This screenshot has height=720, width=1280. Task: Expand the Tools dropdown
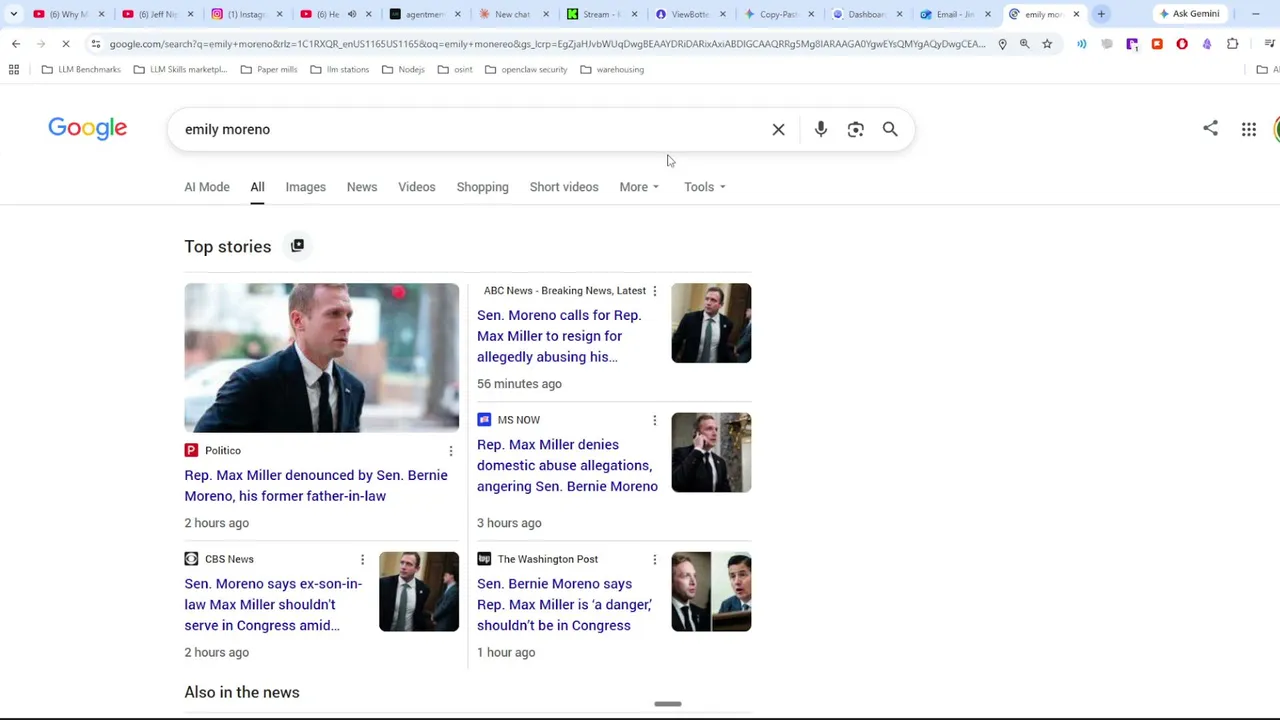(705, 187)
